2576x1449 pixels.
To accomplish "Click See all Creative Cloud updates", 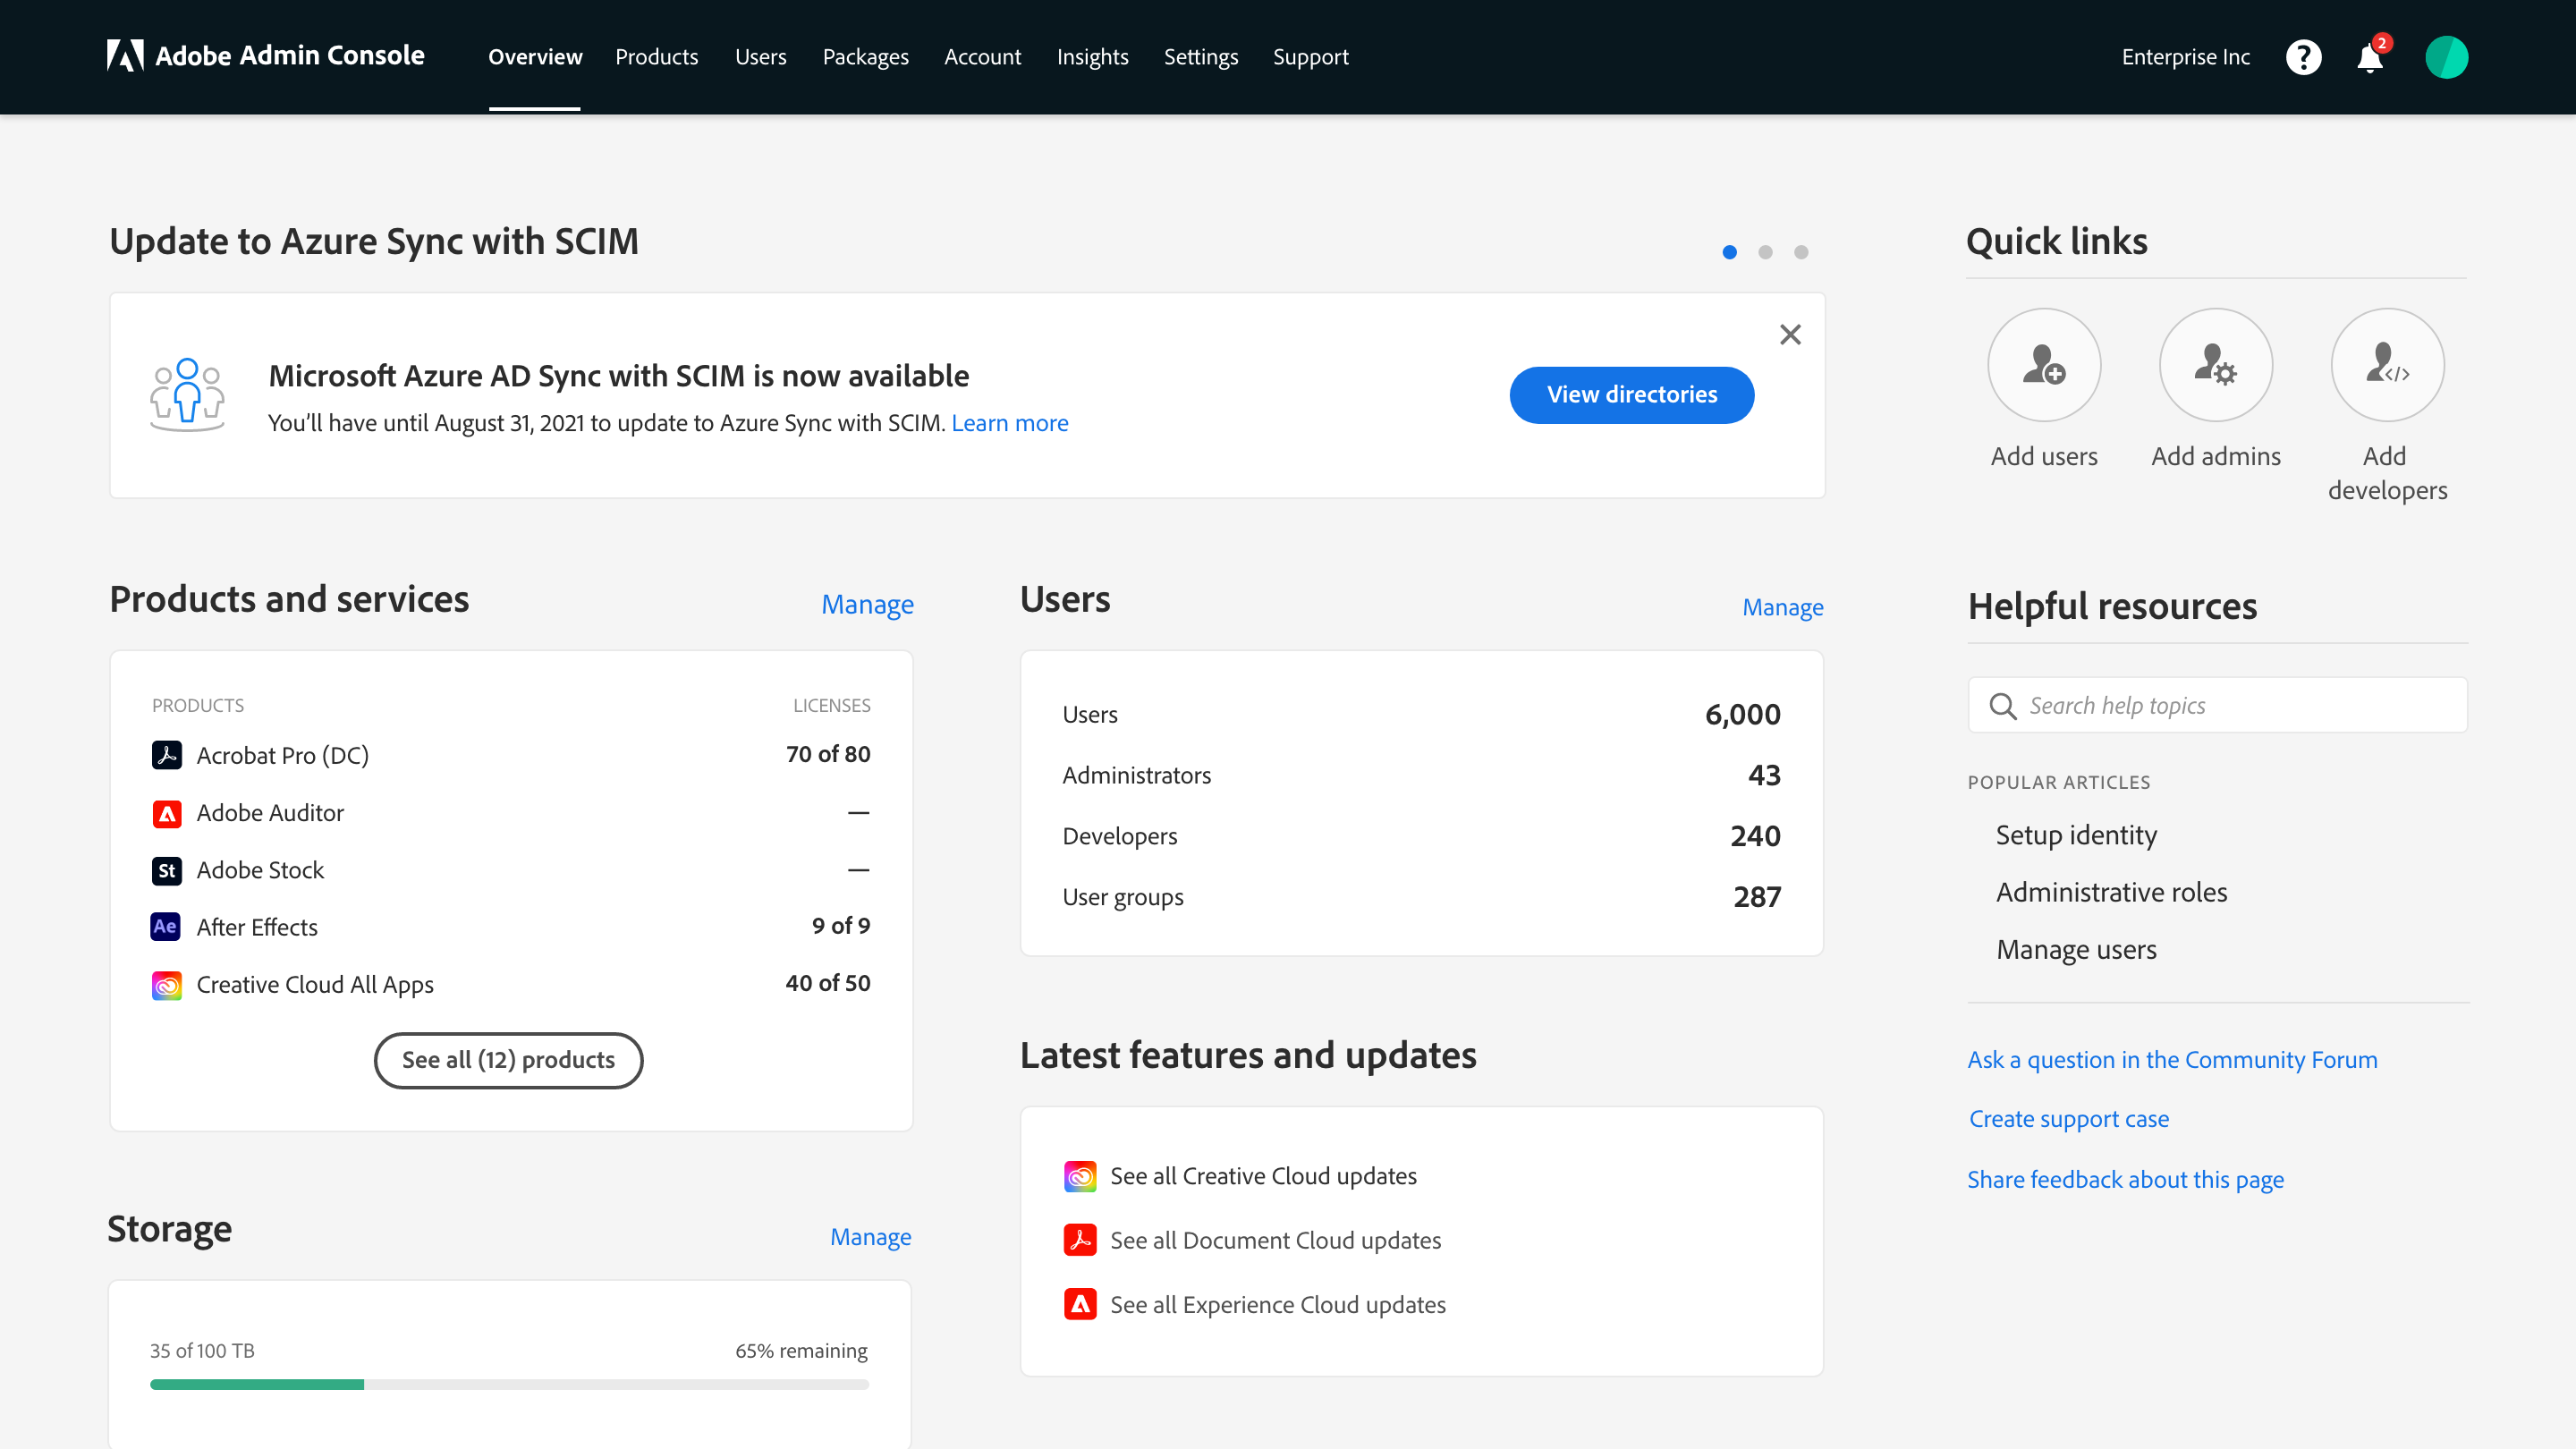I will tap(1263, 1176).
